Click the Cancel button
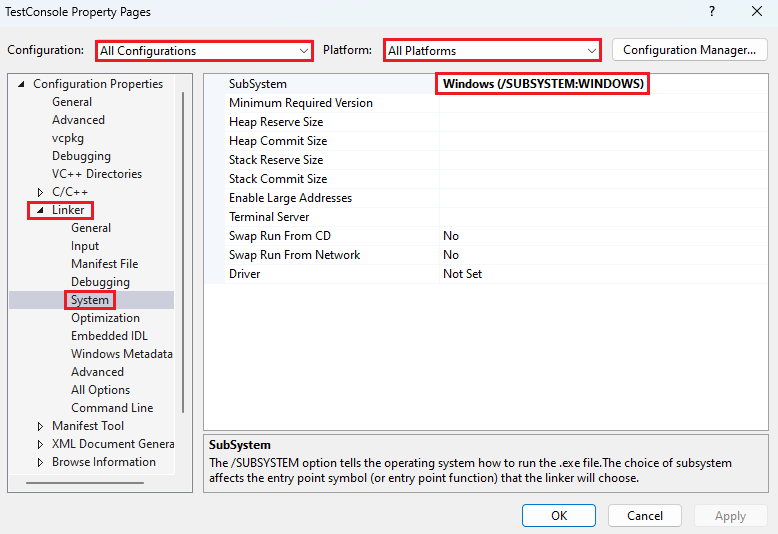This screenshot has width=778, height=534. tap(645, 516)
